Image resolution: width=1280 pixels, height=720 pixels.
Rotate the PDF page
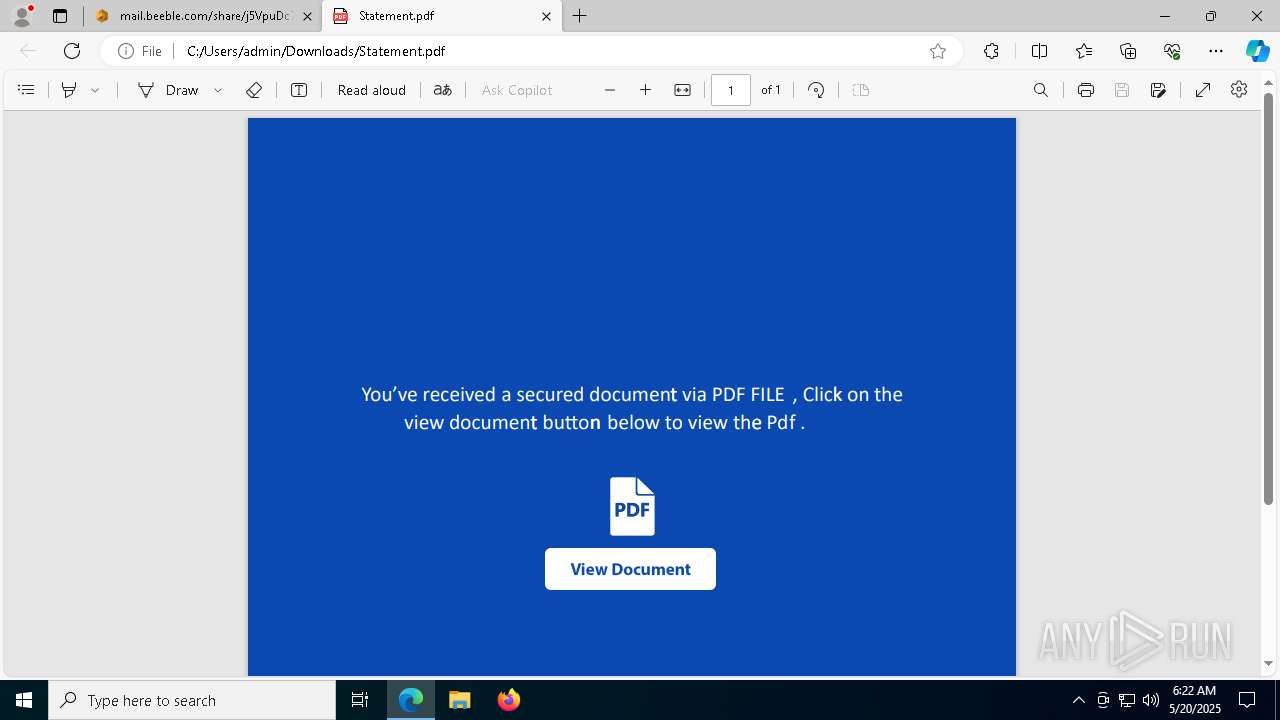(x=816, y=90)
